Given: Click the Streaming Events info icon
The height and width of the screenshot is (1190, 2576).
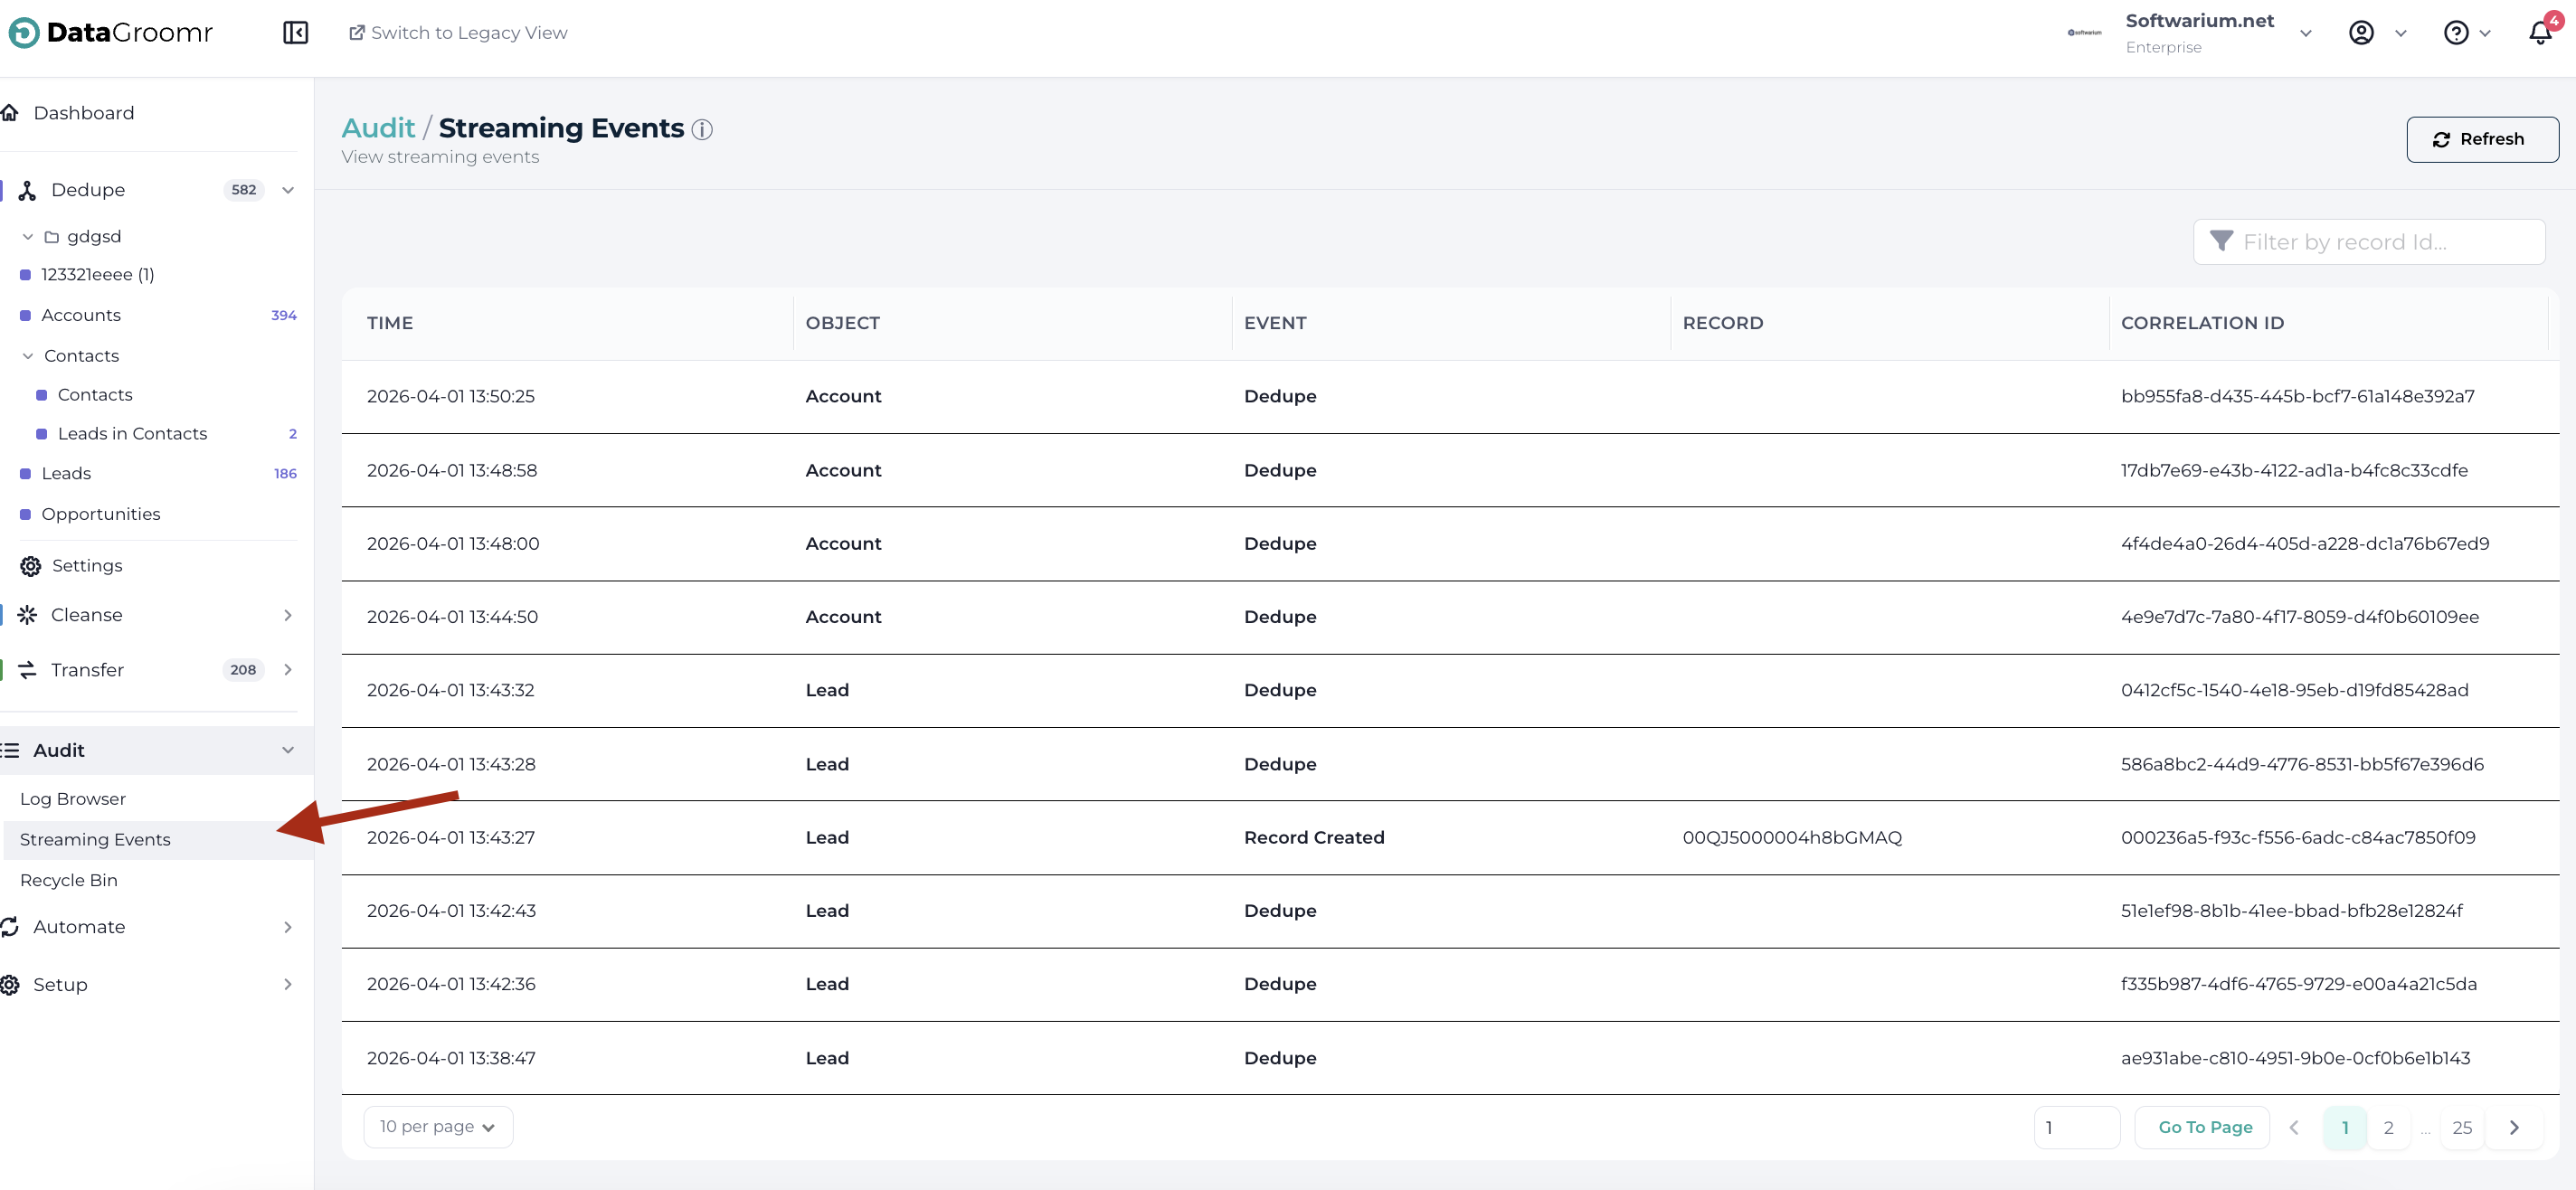Looking at the screenshot, I should (702, 130).
